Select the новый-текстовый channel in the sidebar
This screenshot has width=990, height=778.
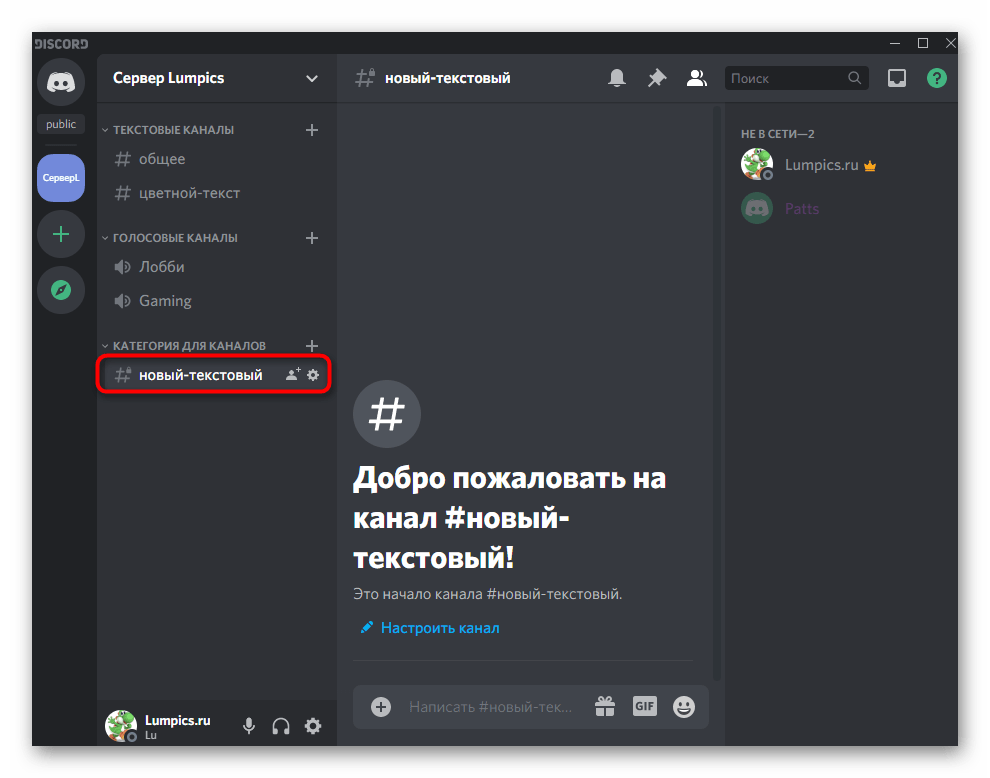[200, 375]
